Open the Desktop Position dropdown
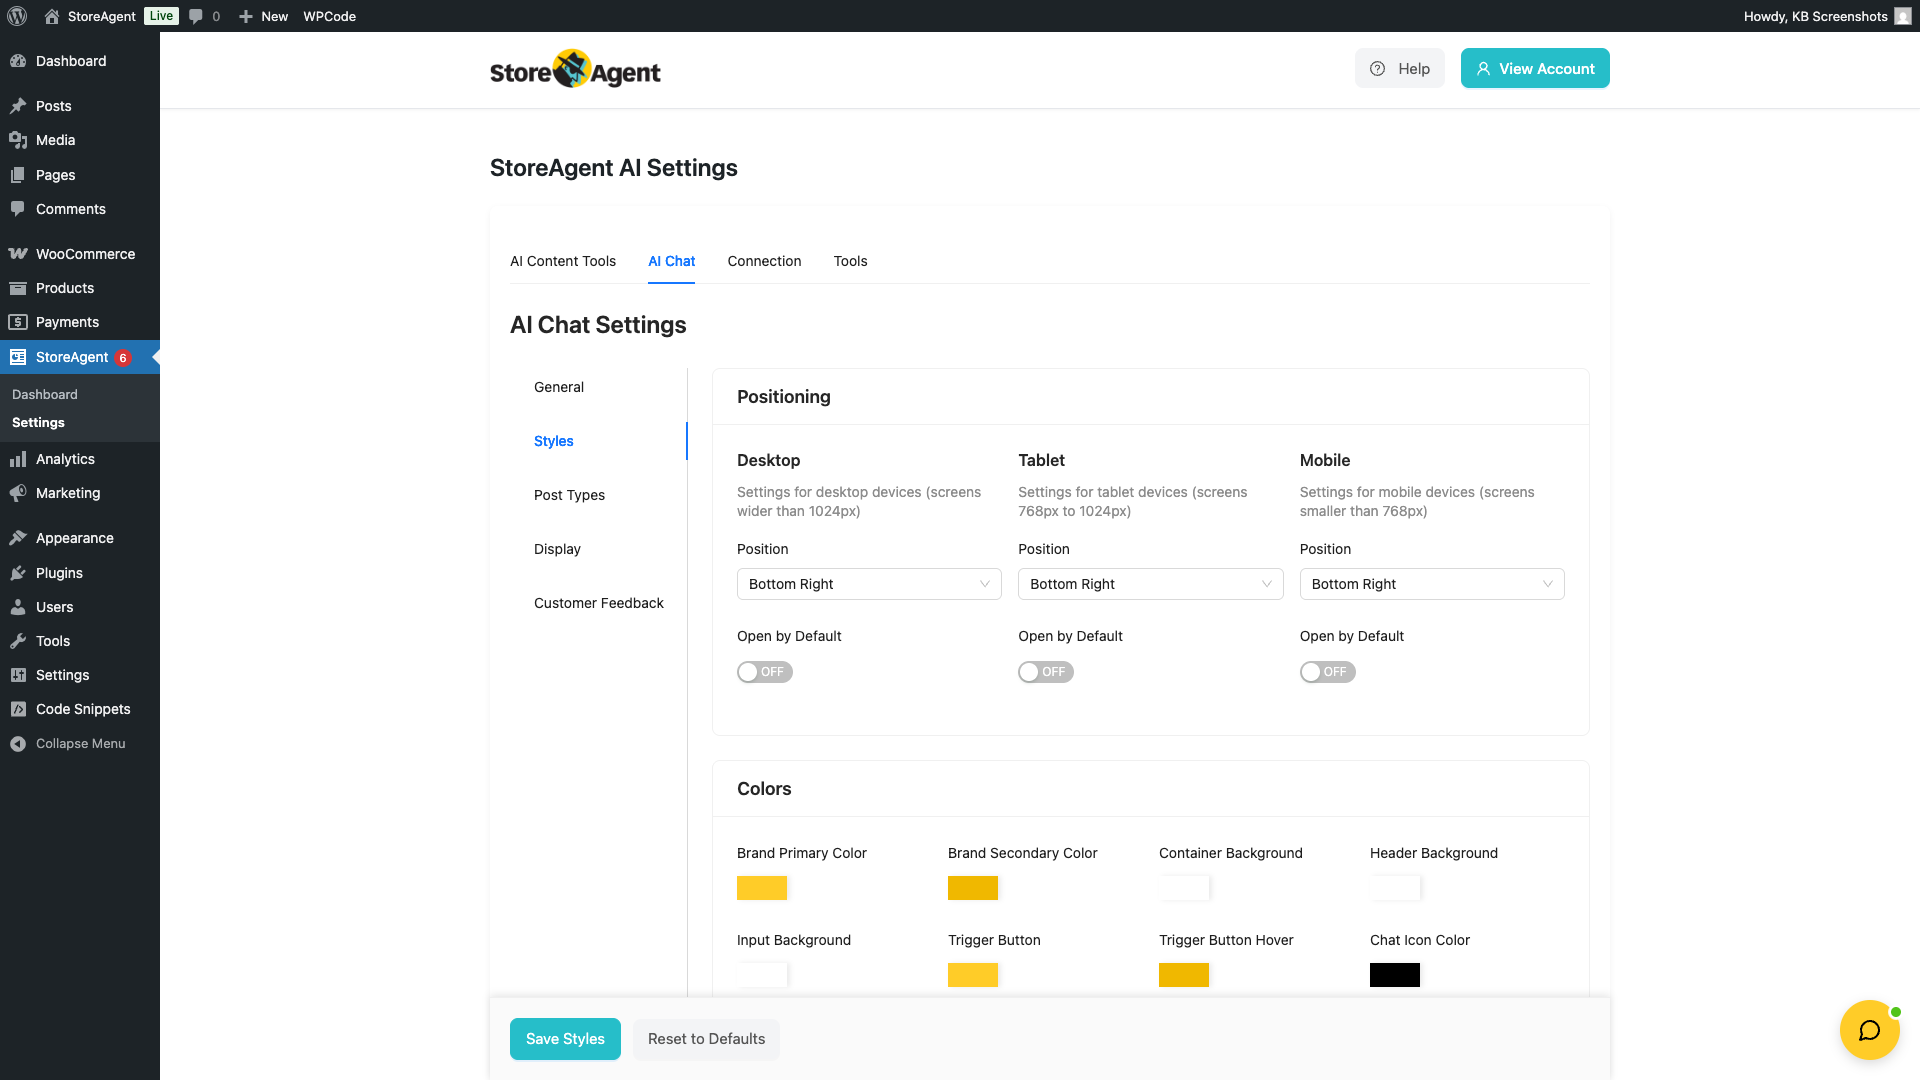 click(869, 584)
